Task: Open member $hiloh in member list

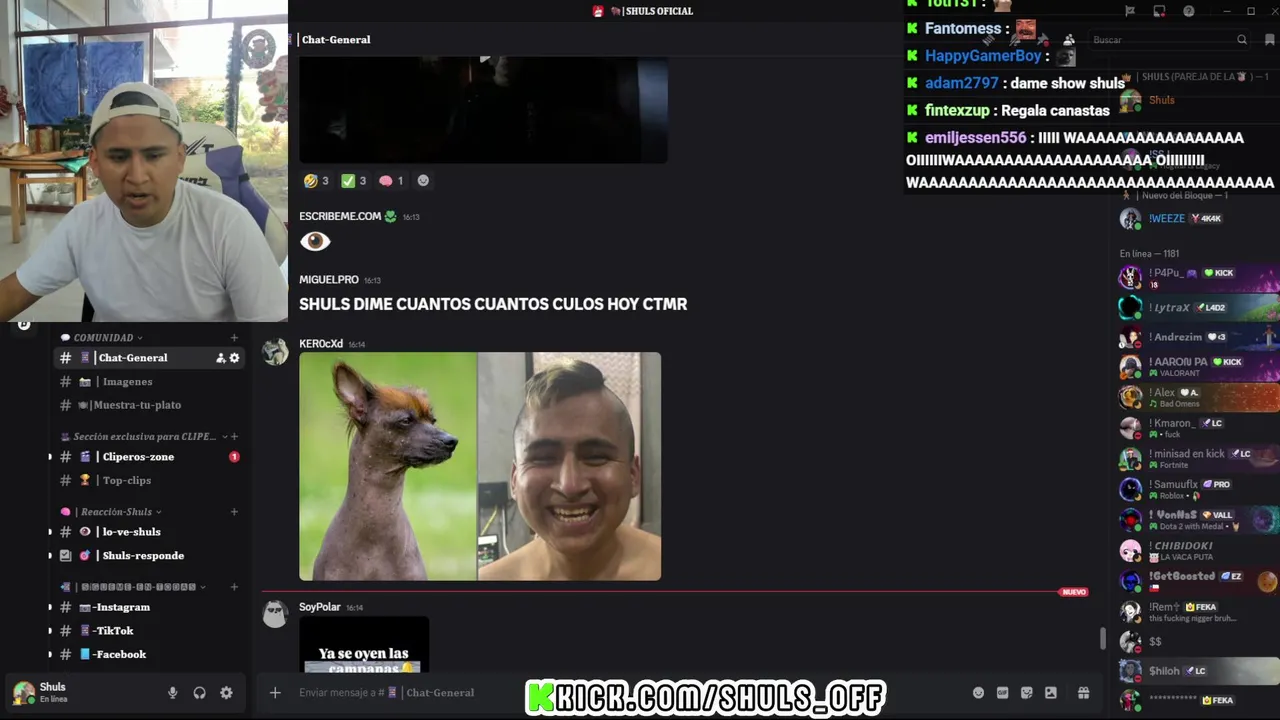Action: pos(1197,671)
